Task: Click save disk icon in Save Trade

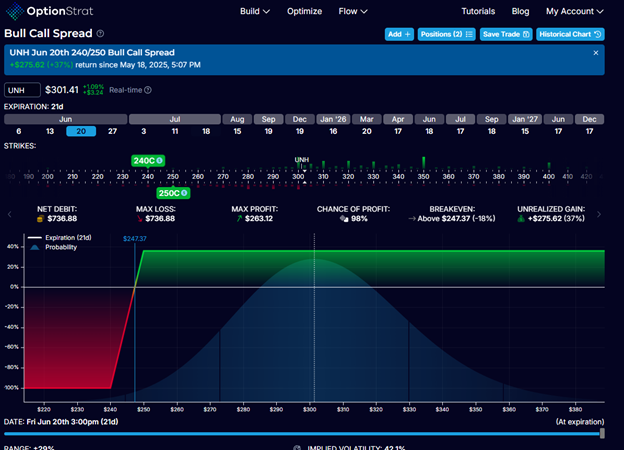Action: (x=526, y=34)
